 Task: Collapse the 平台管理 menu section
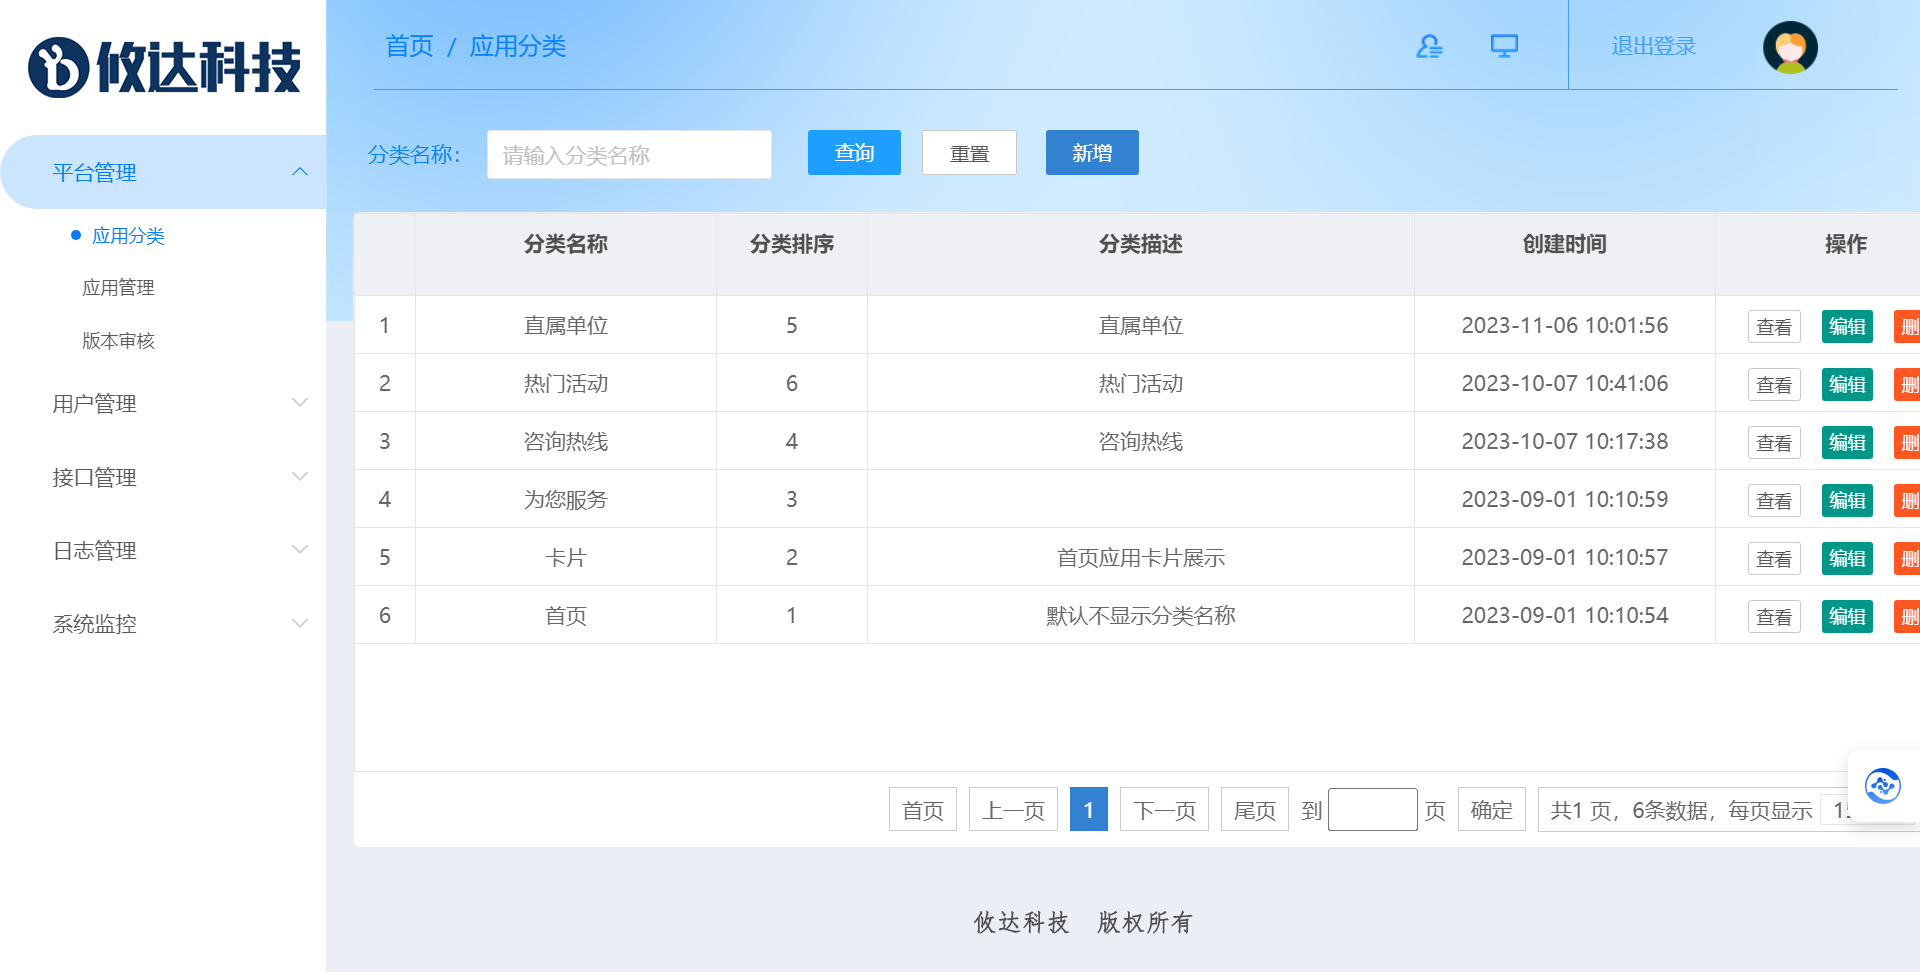(x=163, y=172)
